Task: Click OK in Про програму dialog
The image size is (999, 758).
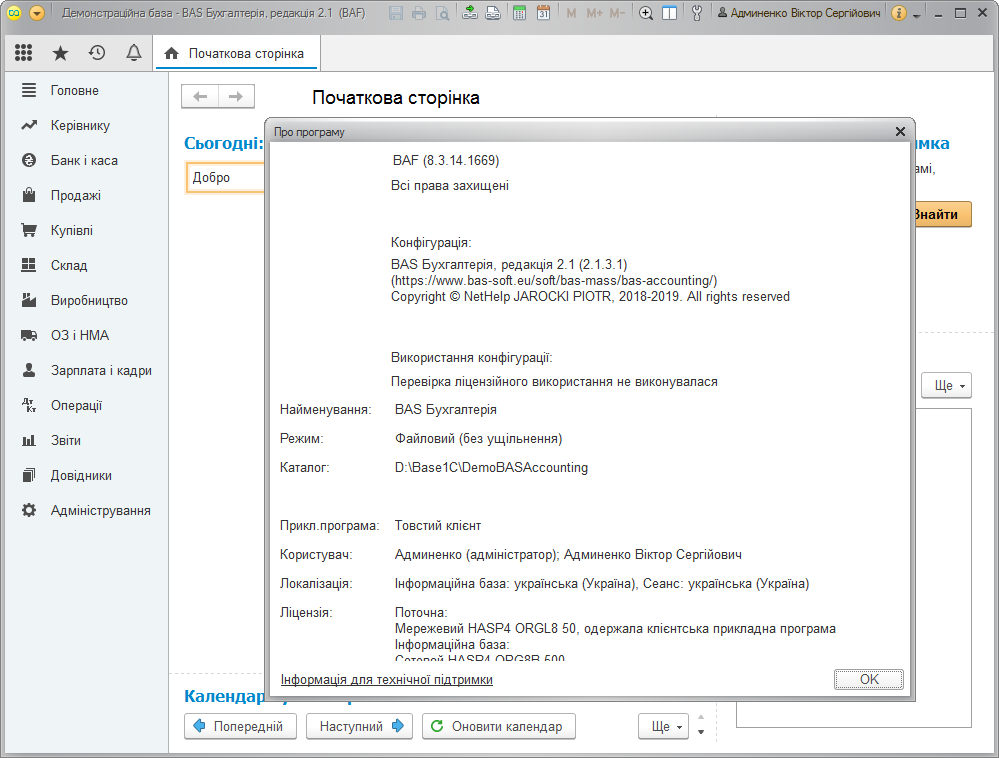Action: click(868, 679)
